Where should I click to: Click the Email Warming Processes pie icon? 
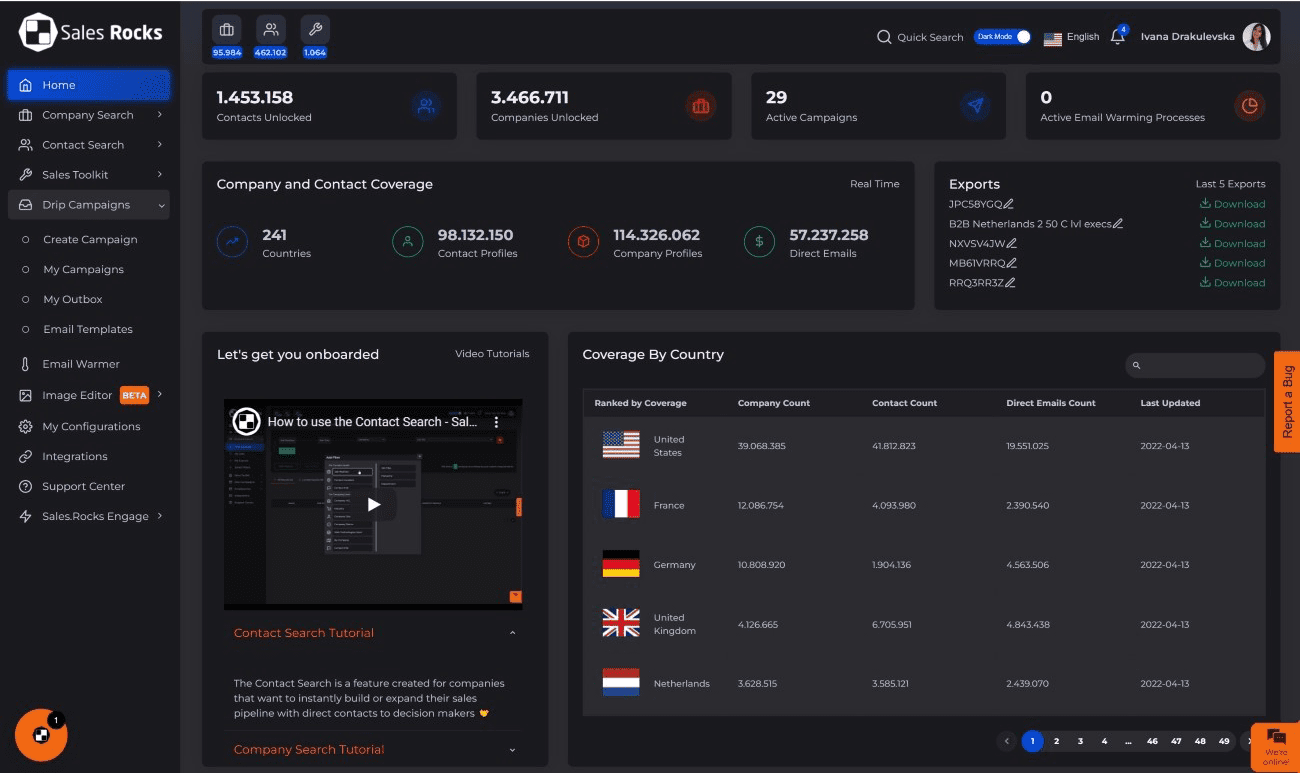(1249, 105)
